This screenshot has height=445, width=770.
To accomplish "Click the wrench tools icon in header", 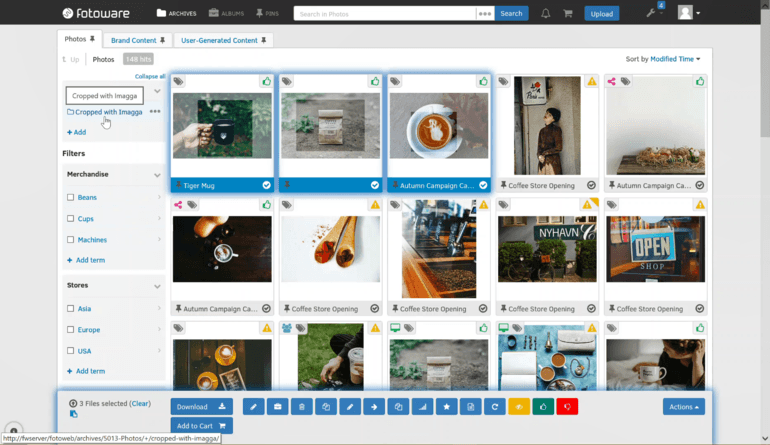I will 651,13.
